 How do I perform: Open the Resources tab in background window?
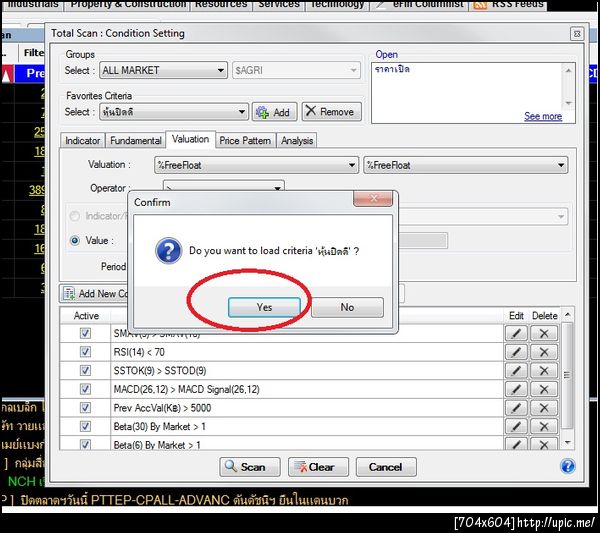coord(221,5)
